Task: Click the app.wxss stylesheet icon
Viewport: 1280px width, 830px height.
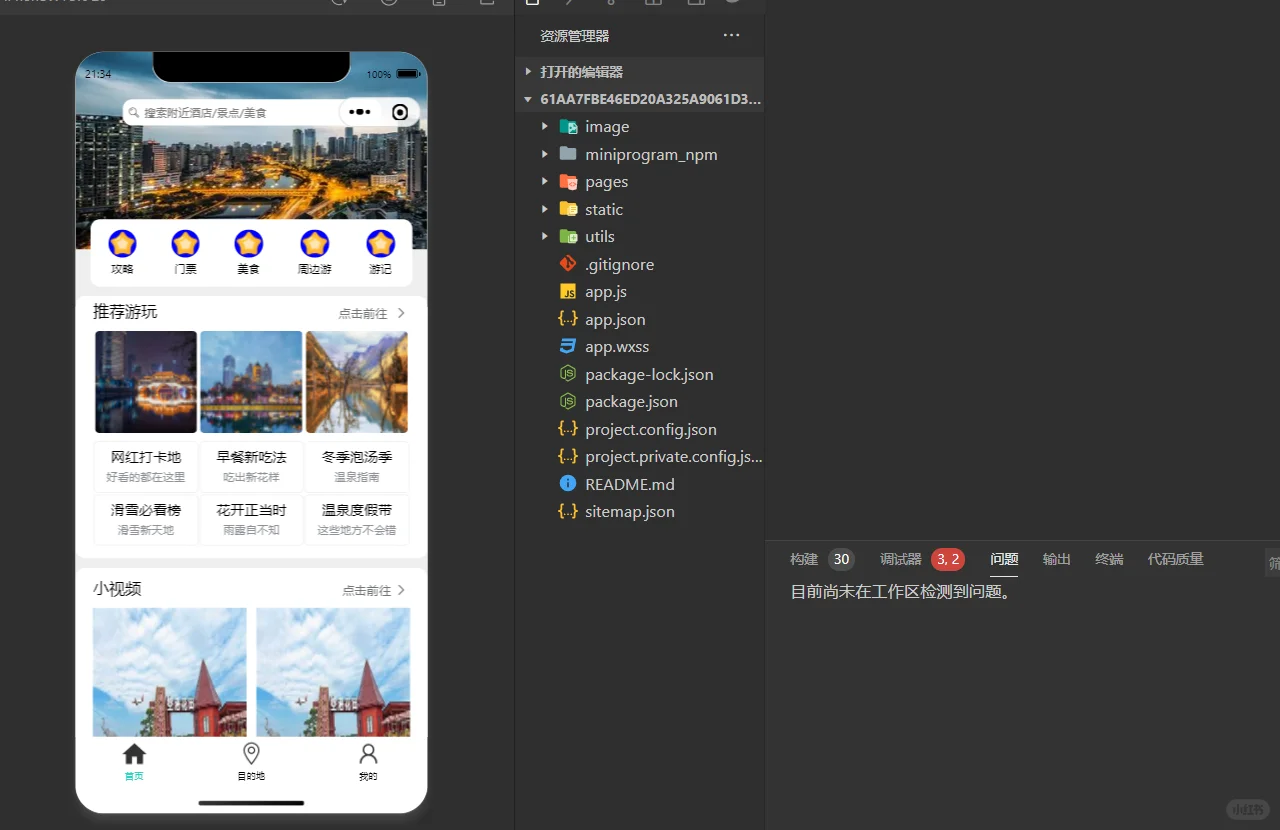Action: (568, 347)
